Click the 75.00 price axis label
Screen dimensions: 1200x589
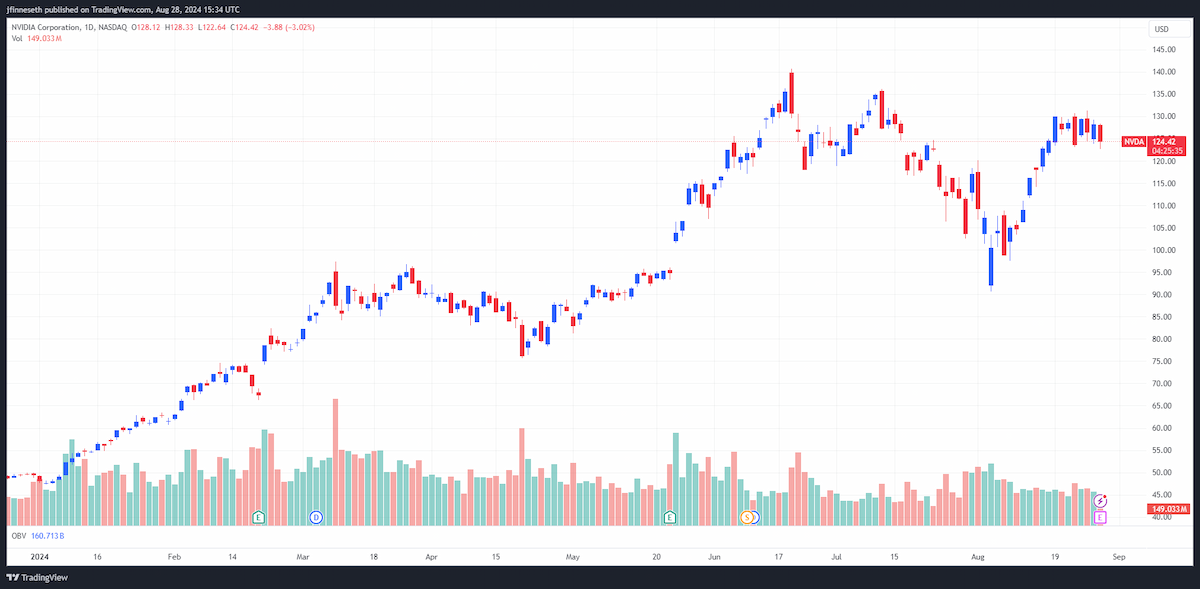pos(1164,361)
